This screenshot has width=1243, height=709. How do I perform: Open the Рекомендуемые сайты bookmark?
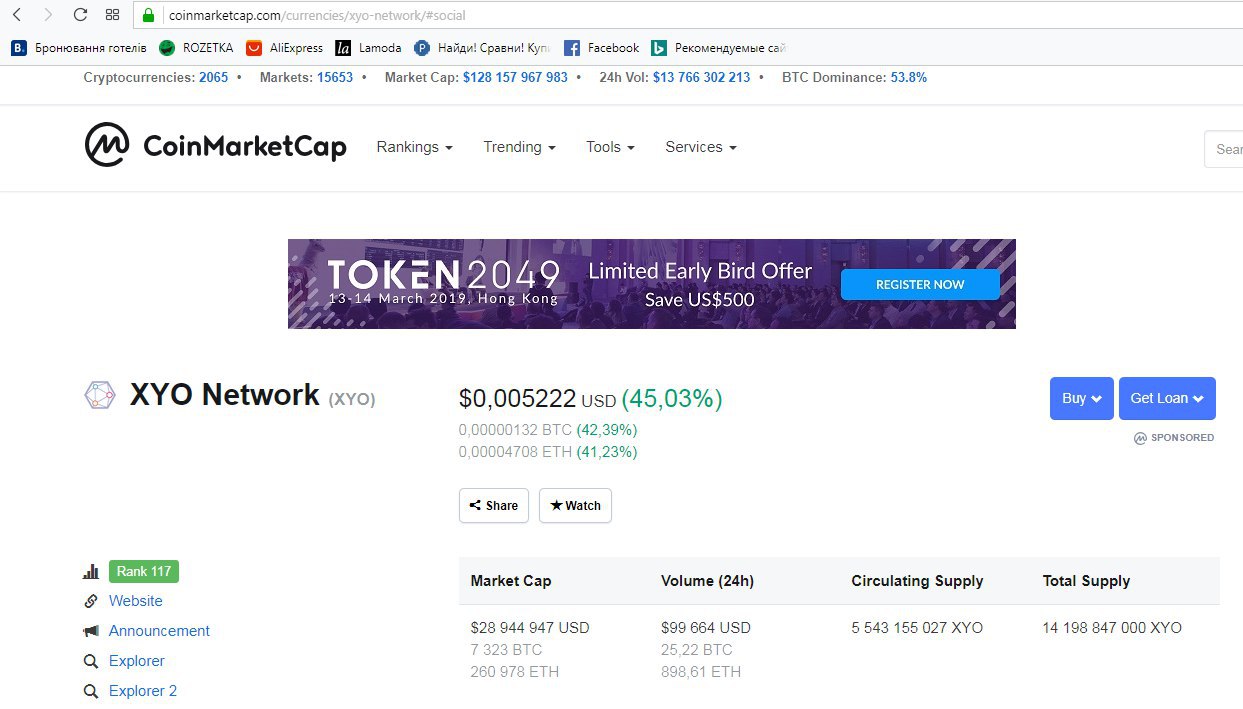(719, 48)
